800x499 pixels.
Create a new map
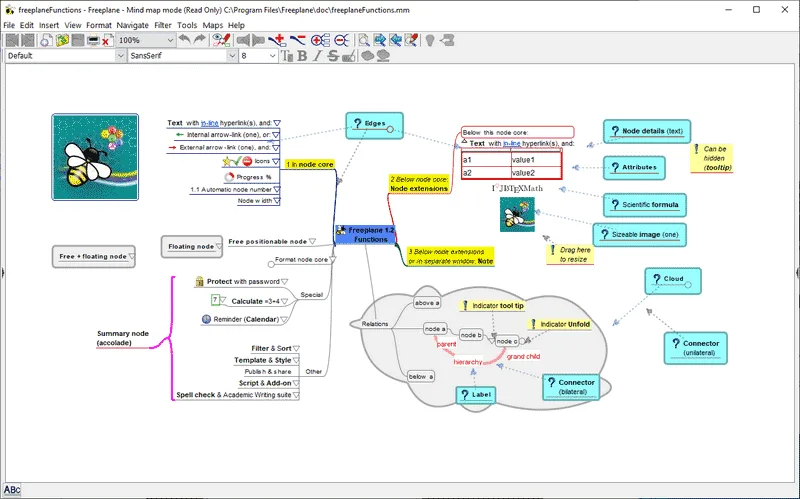pyautogui.click(x=46, y=40)
